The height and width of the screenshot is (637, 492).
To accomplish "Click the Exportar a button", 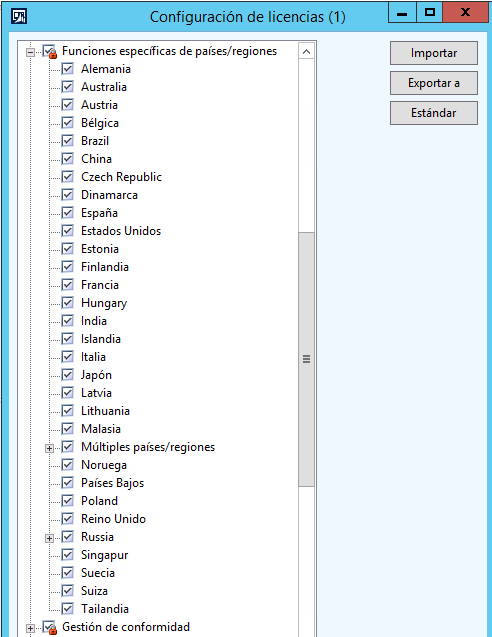I will tap(433, 83).
